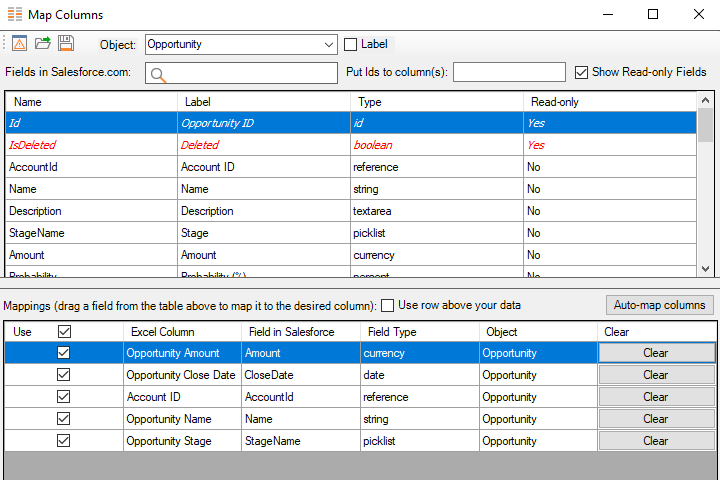Uncheck Use for Opportunity Stage mapping
The height and width of the screenshot is (480, 720).
click(x=63, y=441)
